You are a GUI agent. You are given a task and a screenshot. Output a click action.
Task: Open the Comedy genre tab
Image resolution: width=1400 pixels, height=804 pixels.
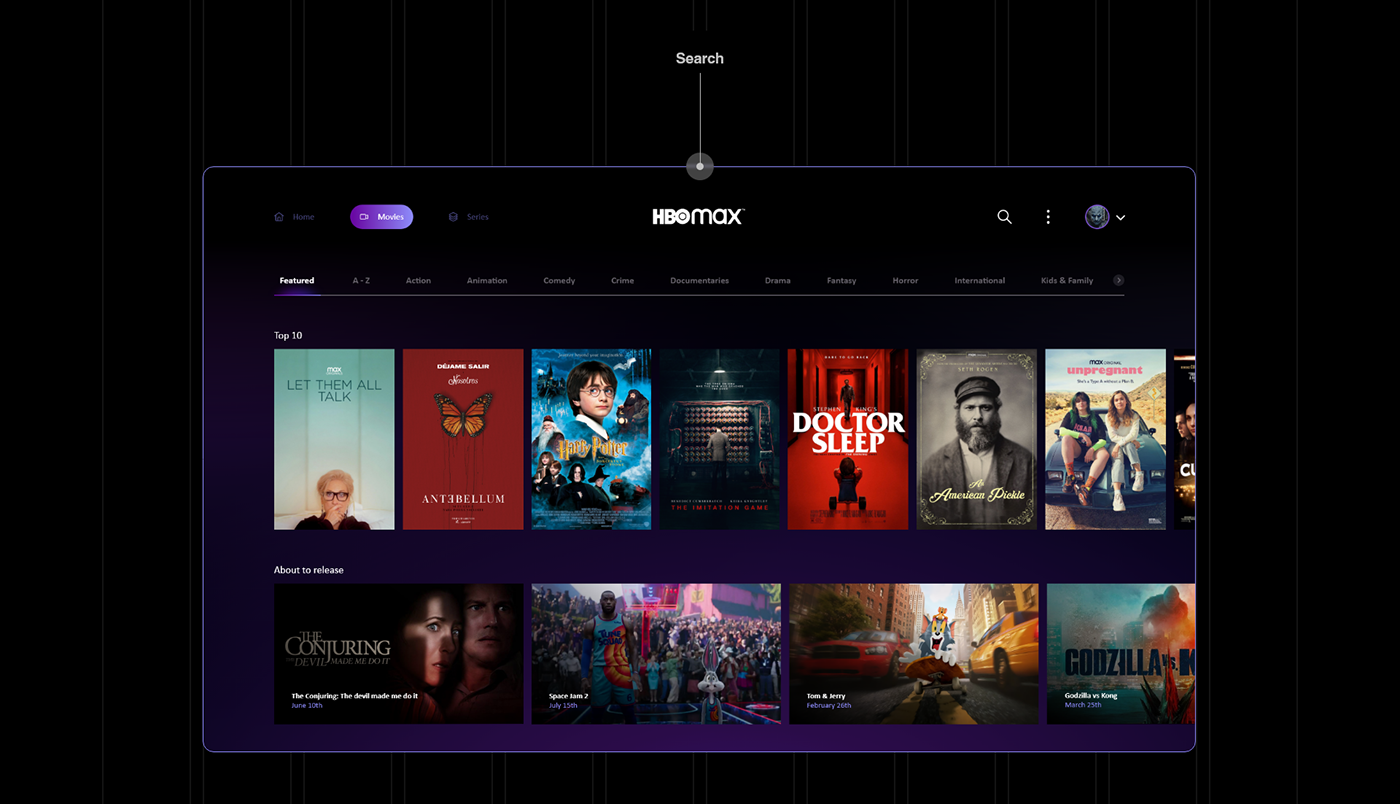tap(559, 281)
